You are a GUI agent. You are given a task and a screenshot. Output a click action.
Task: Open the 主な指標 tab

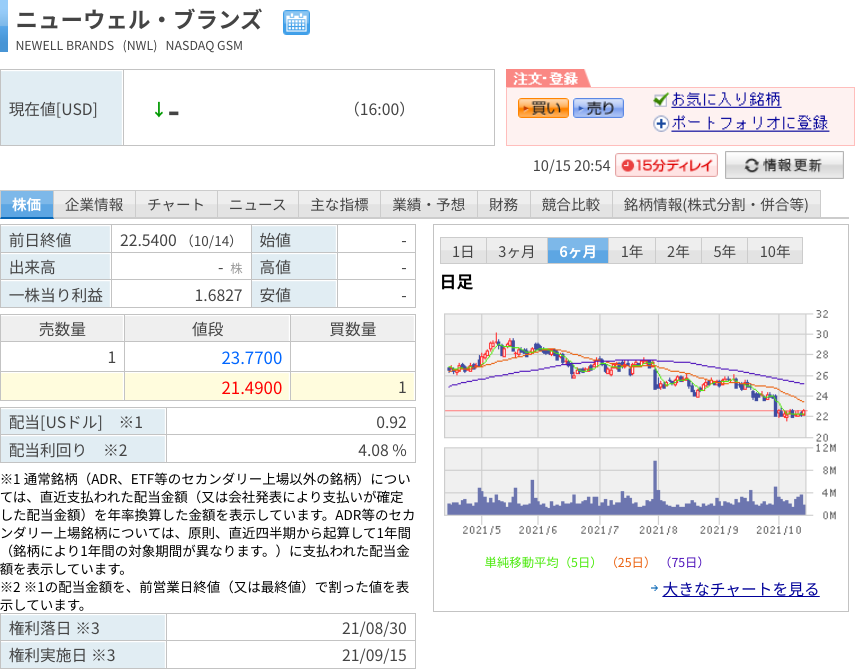tap(339, 204)
